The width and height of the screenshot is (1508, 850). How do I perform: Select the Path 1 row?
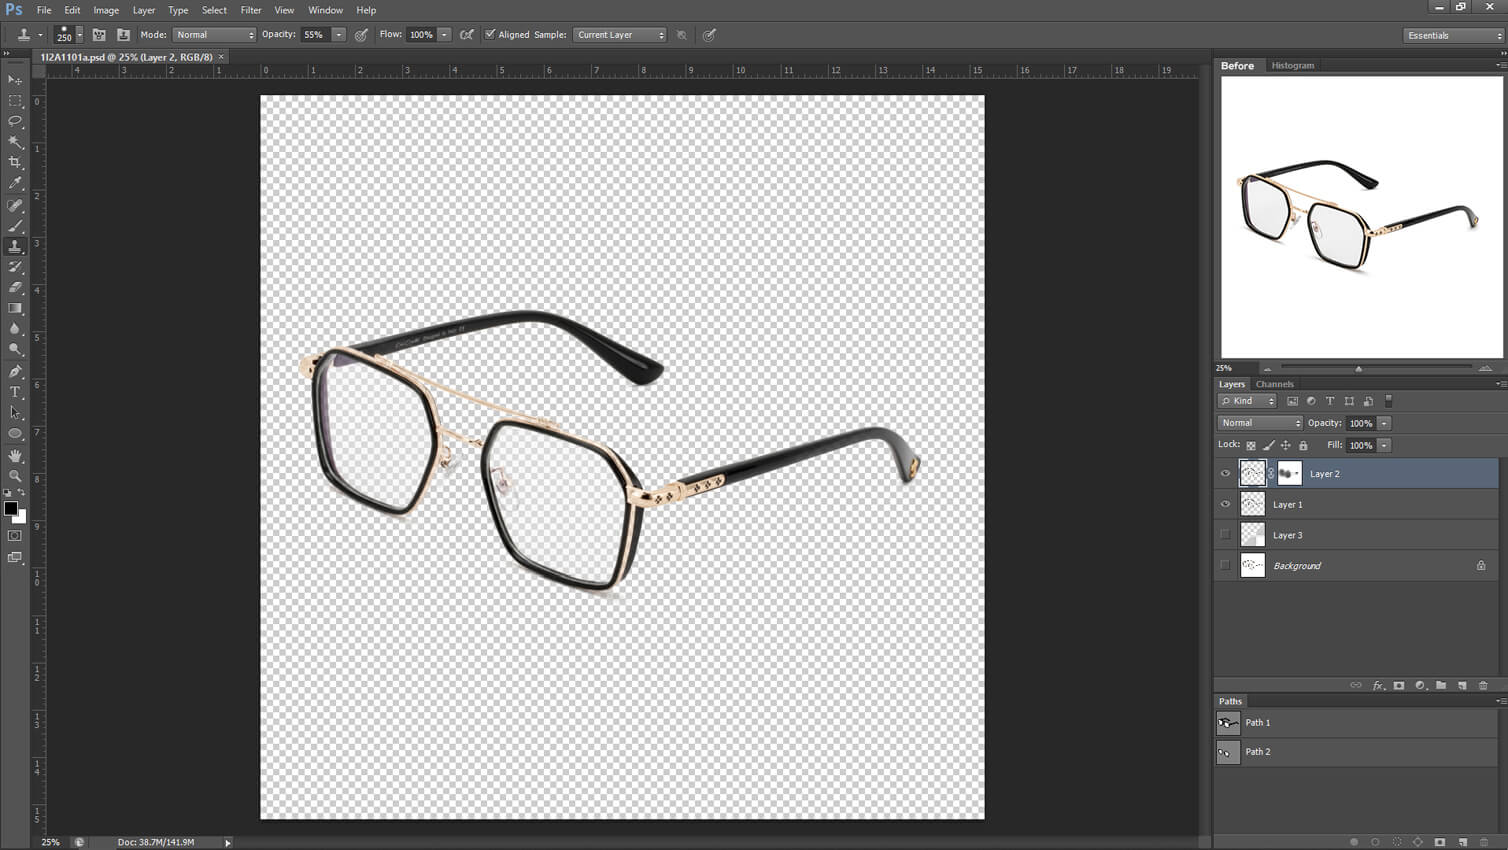click(1358, 722)
